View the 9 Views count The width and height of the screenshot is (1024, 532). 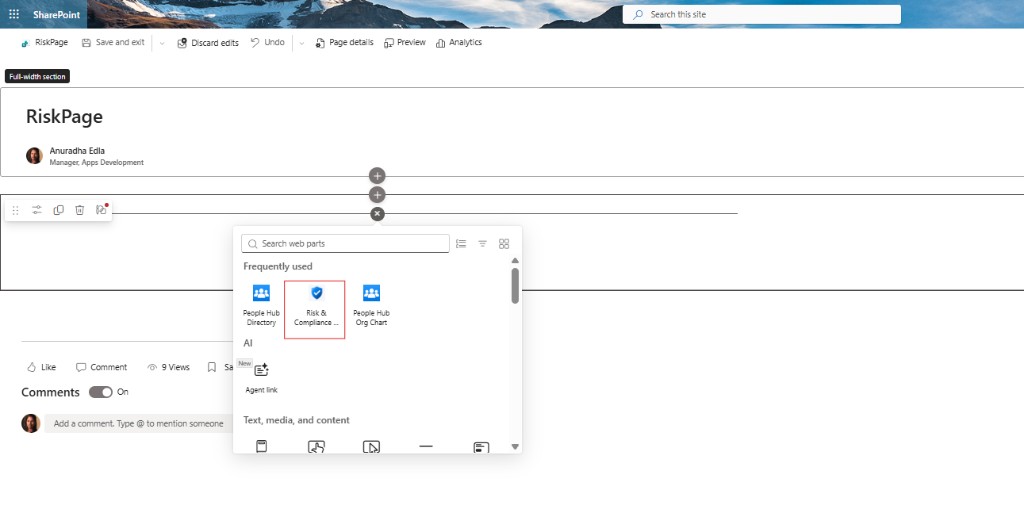(168, 368)
